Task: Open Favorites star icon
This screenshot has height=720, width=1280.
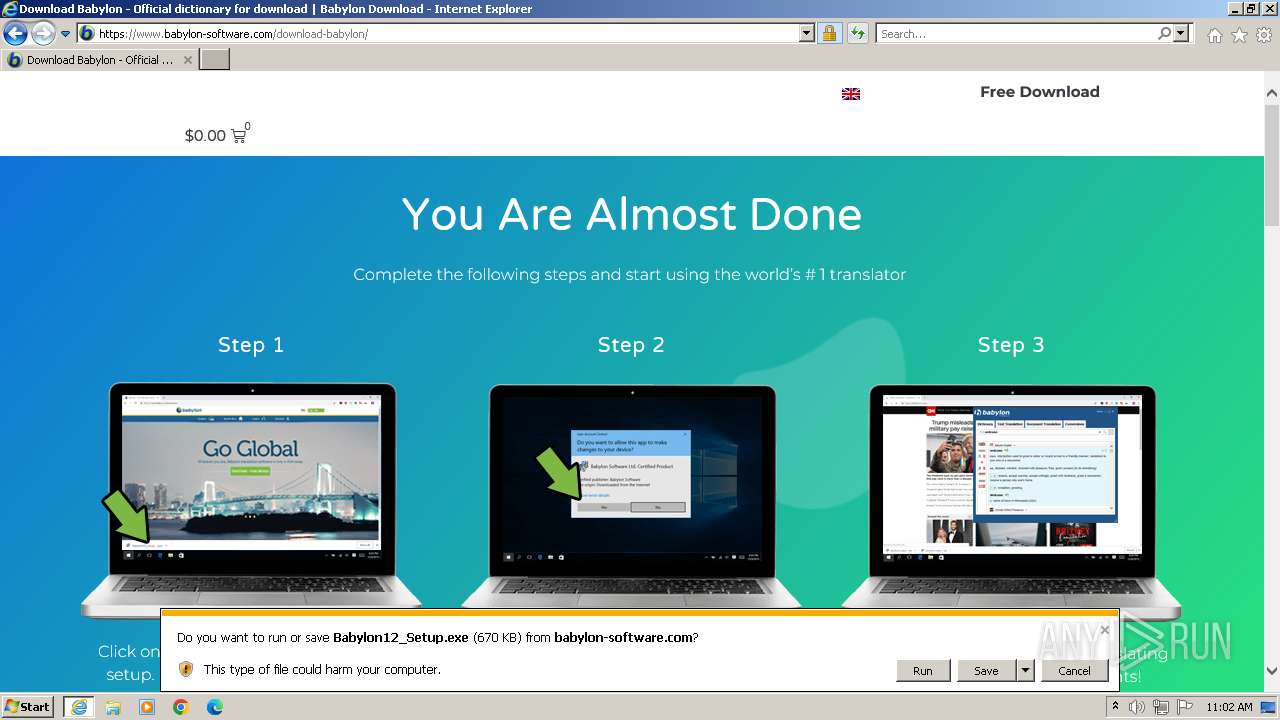Action: 1239,35
